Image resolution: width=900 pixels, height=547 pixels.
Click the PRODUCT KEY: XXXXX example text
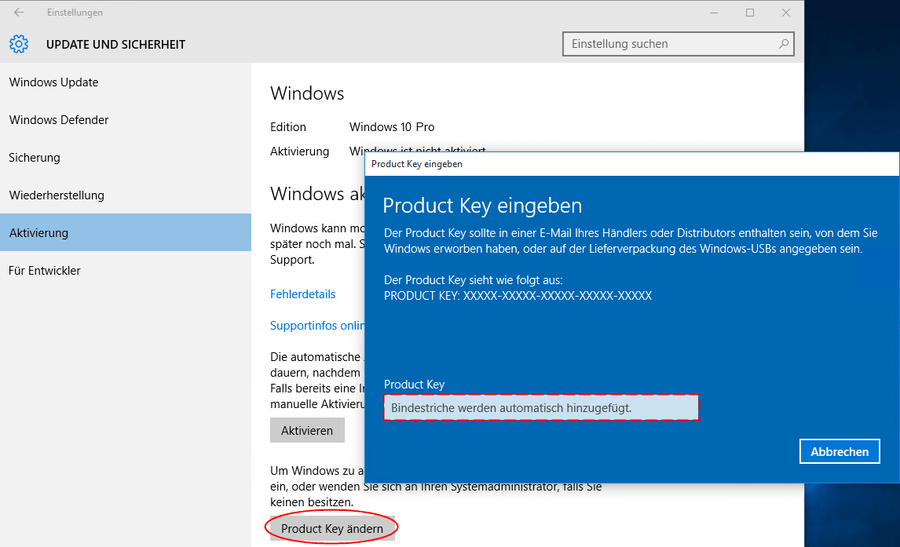(518, 296)
